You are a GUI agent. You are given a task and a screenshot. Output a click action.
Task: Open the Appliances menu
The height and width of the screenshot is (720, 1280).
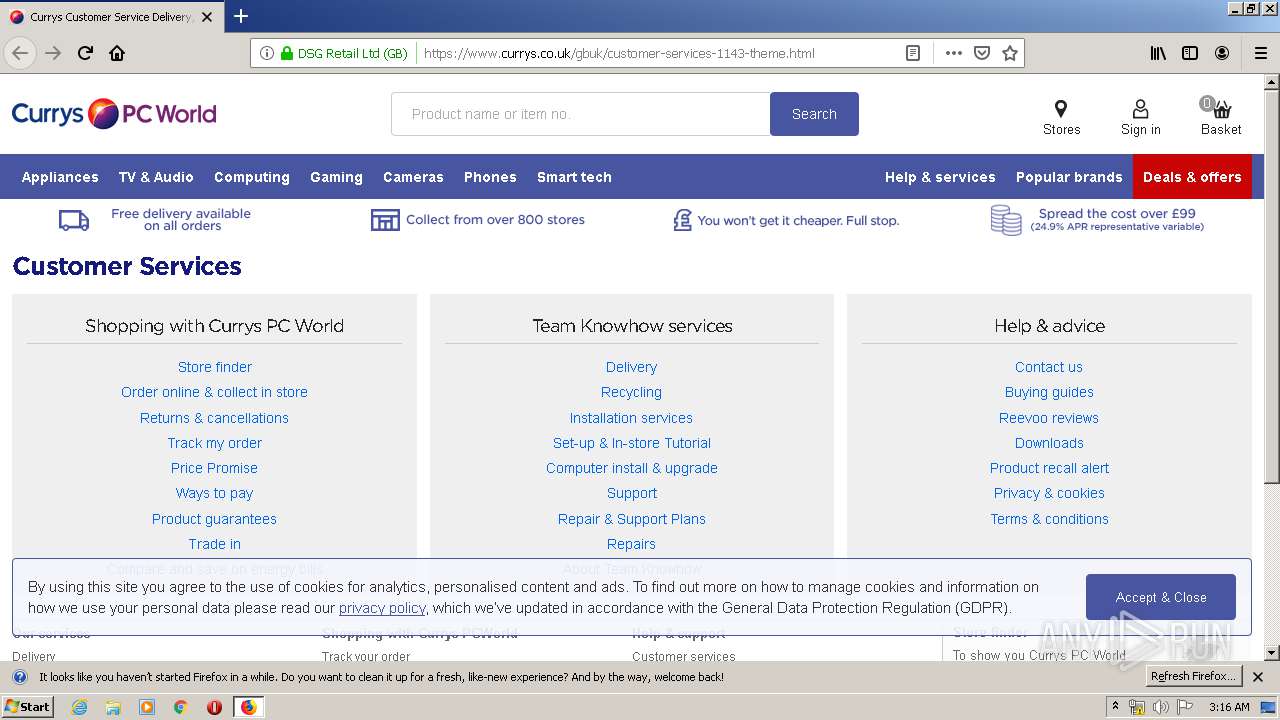coord(60,177)
